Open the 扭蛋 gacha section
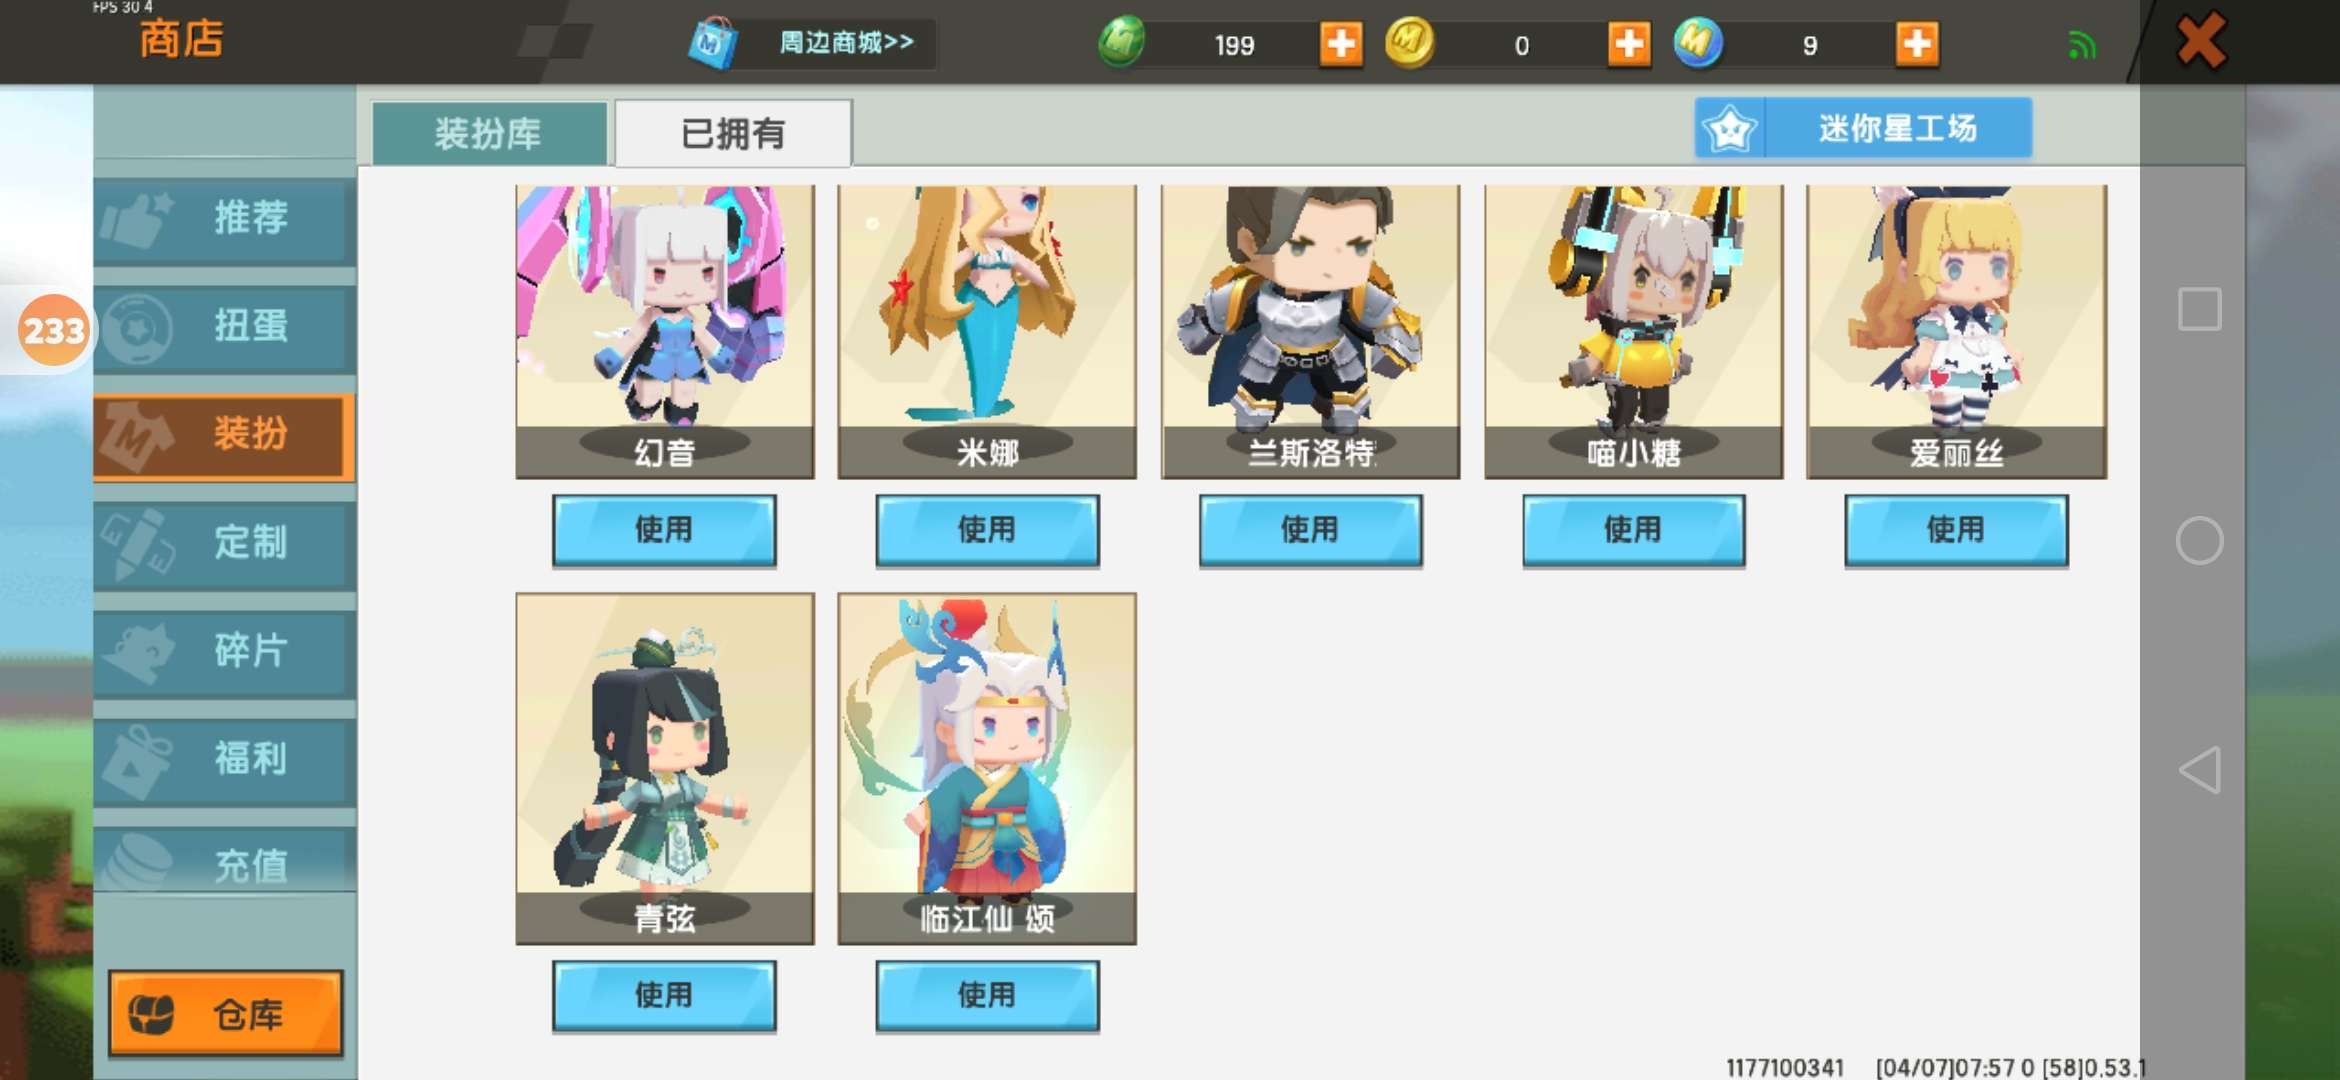 pos(225,327)
